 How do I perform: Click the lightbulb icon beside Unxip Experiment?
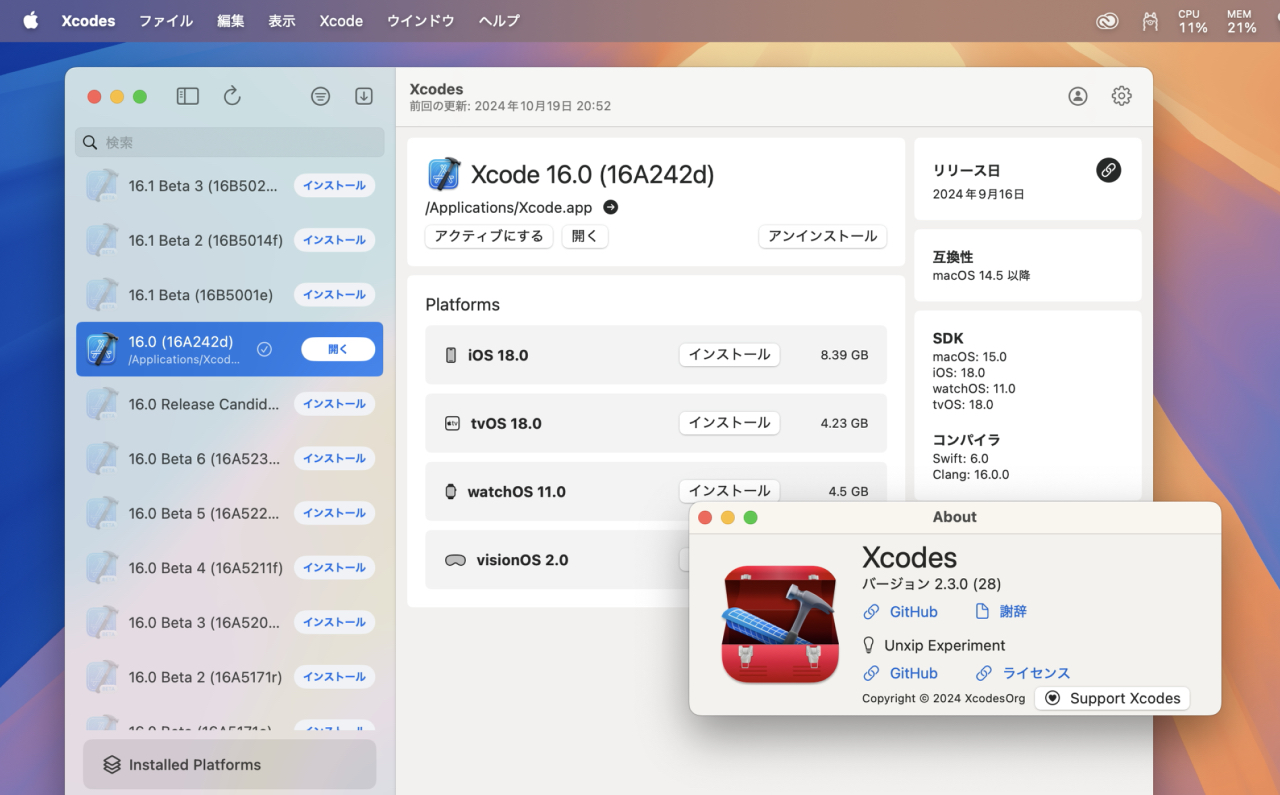pyautogui.click(x=869, y=645)
